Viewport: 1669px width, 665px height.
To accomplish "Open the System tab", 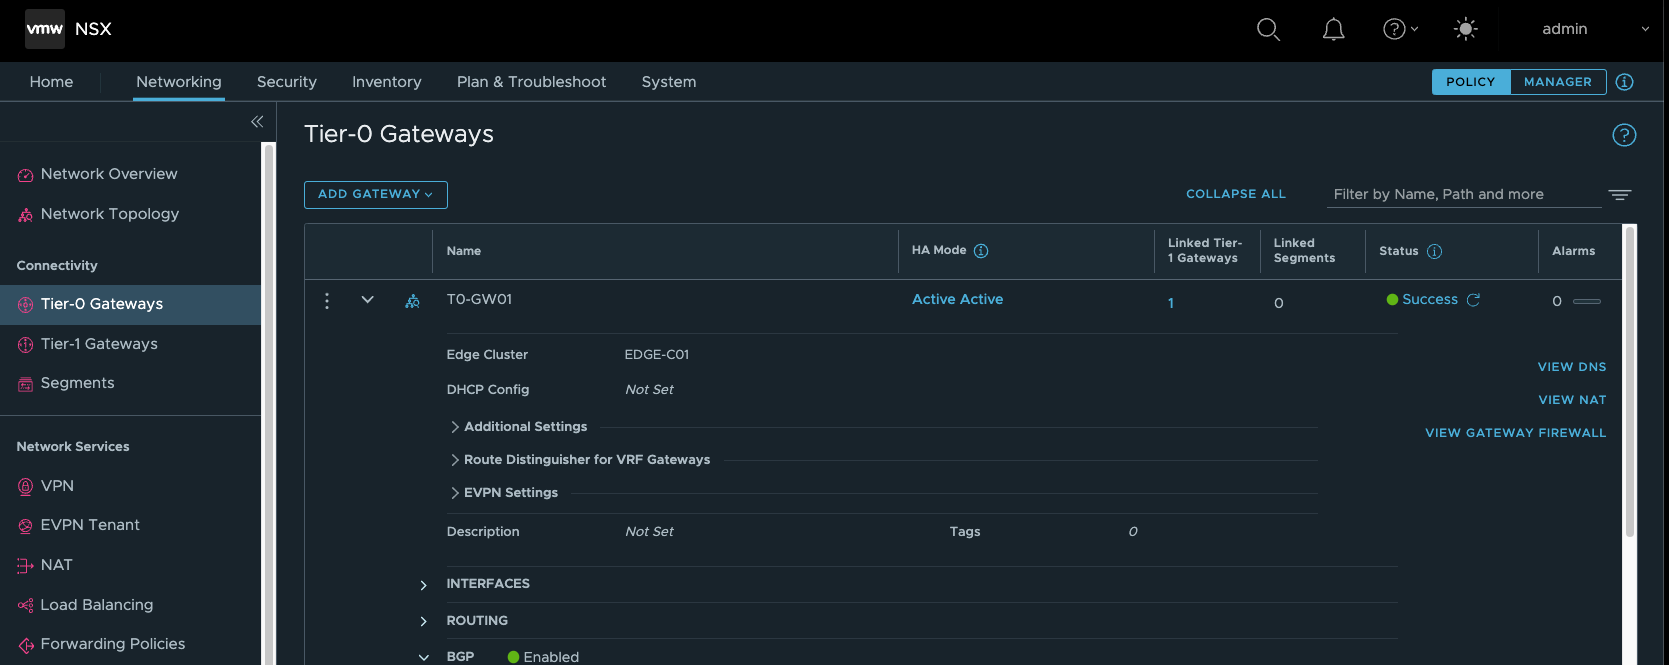I will click(669, 82).
